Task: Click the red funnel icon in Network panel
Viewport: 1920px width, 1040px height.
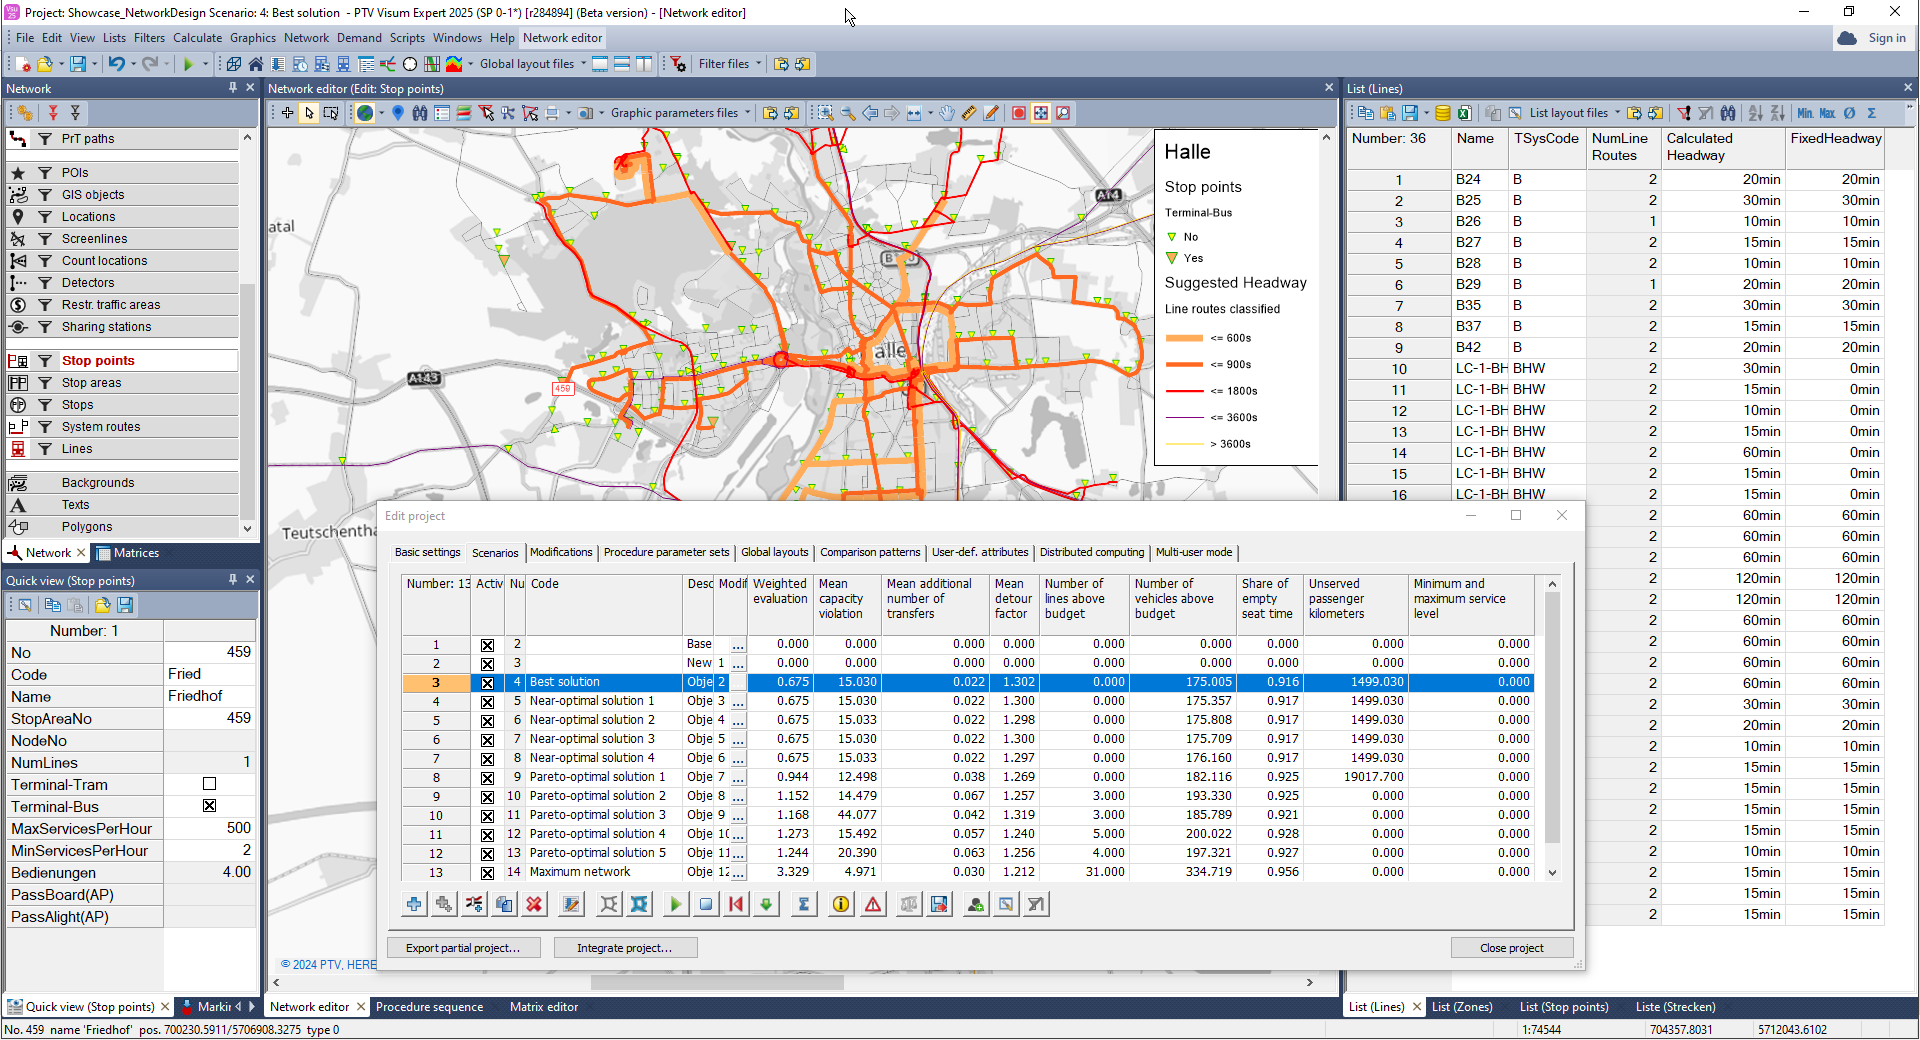Action: click(x=53, y=113)
